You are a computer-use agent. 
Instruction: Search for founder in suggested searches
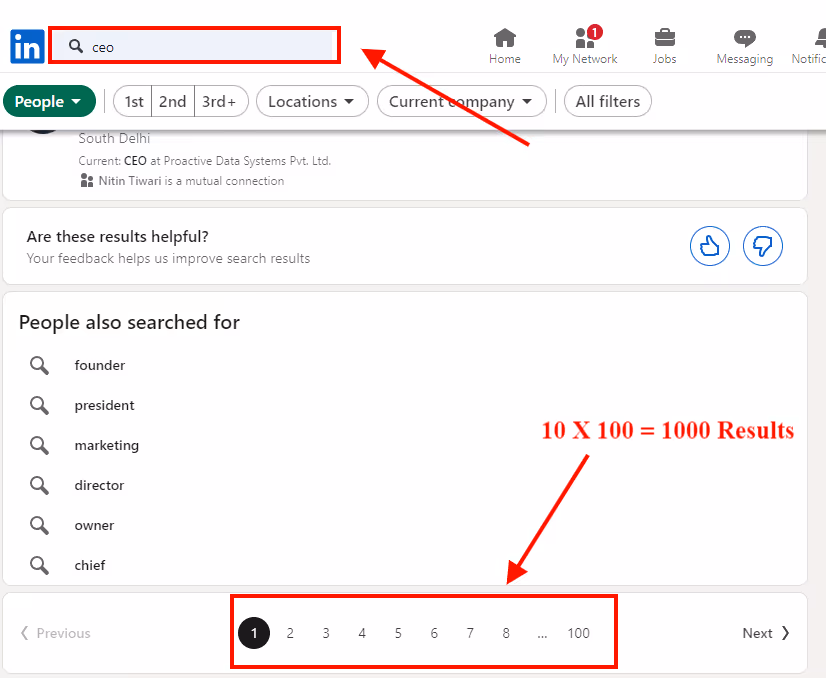pos(99,365)
